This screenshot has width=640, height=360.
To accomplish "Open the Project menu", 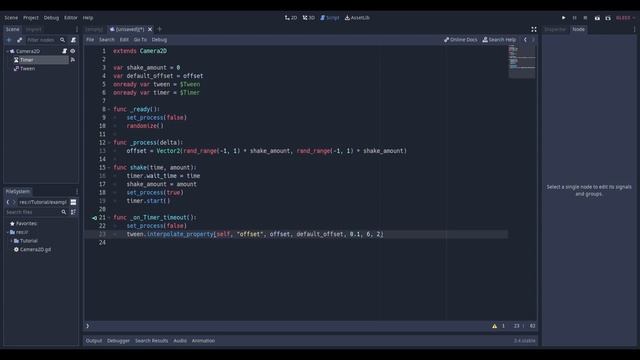I will [x=31, y=18].
